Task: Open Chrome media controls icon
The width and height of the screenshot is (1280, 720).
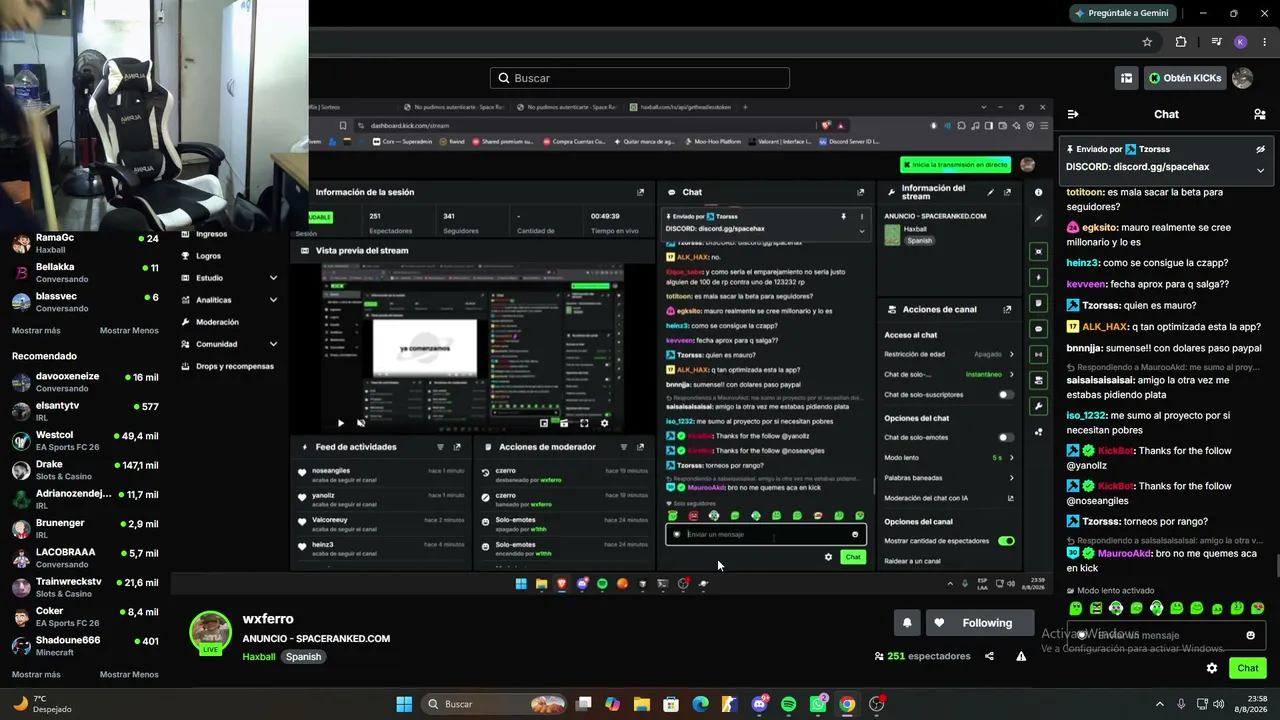Action: [x=1216, y=42]
